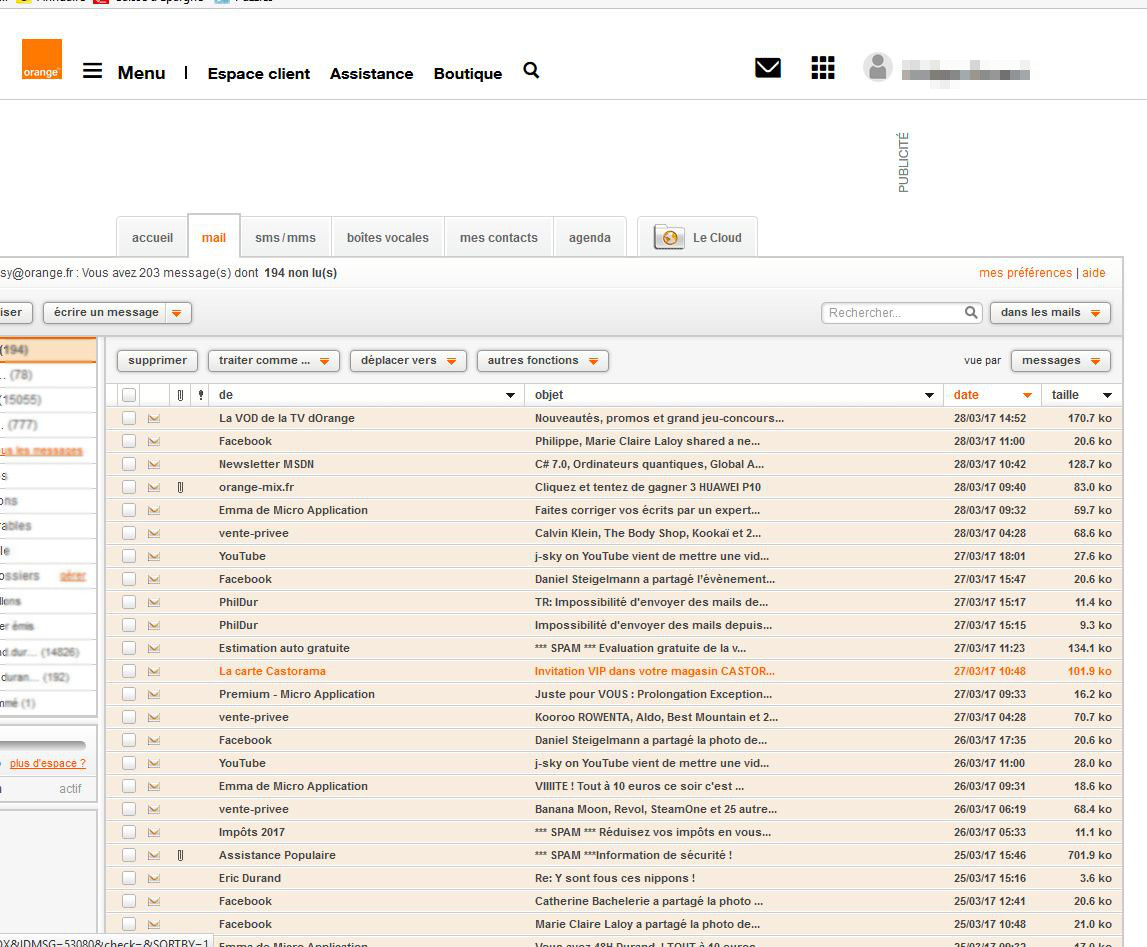
Task: Open 'mes préférences' link
Action: (x=1025, y=273)
